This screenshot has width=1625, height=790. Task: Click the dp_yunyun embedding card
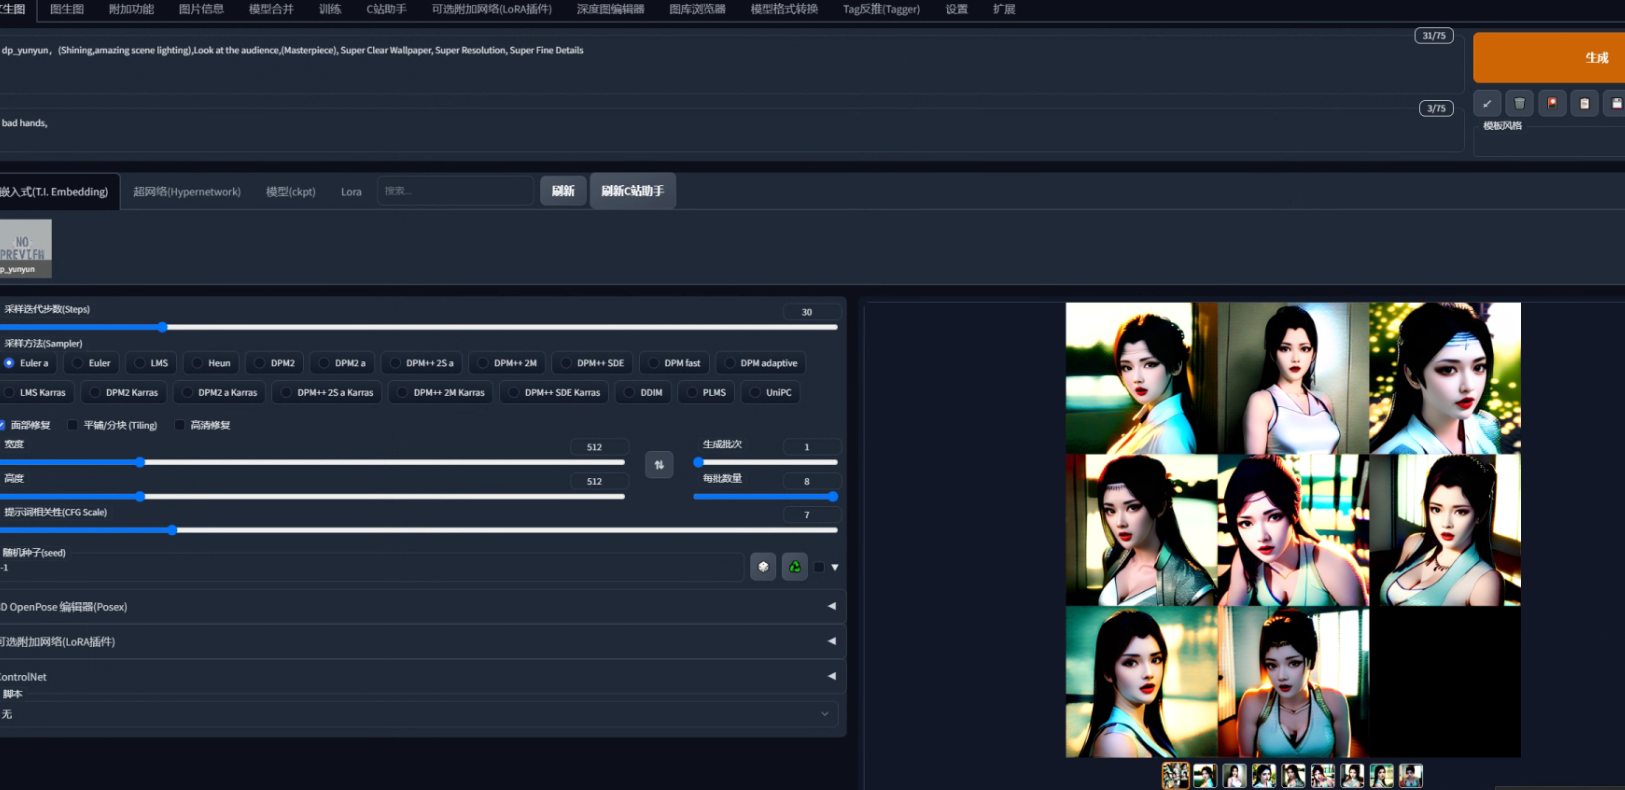point(24,248)
